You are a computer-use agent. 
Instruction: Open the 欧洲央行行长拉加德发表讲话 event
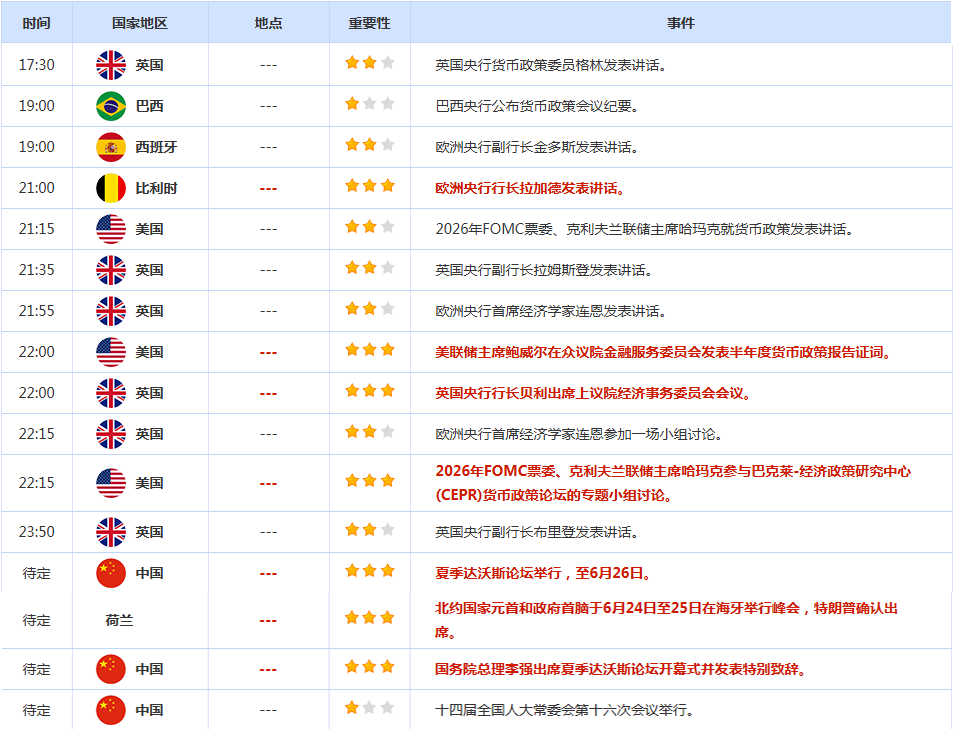[x=530, y=189]
